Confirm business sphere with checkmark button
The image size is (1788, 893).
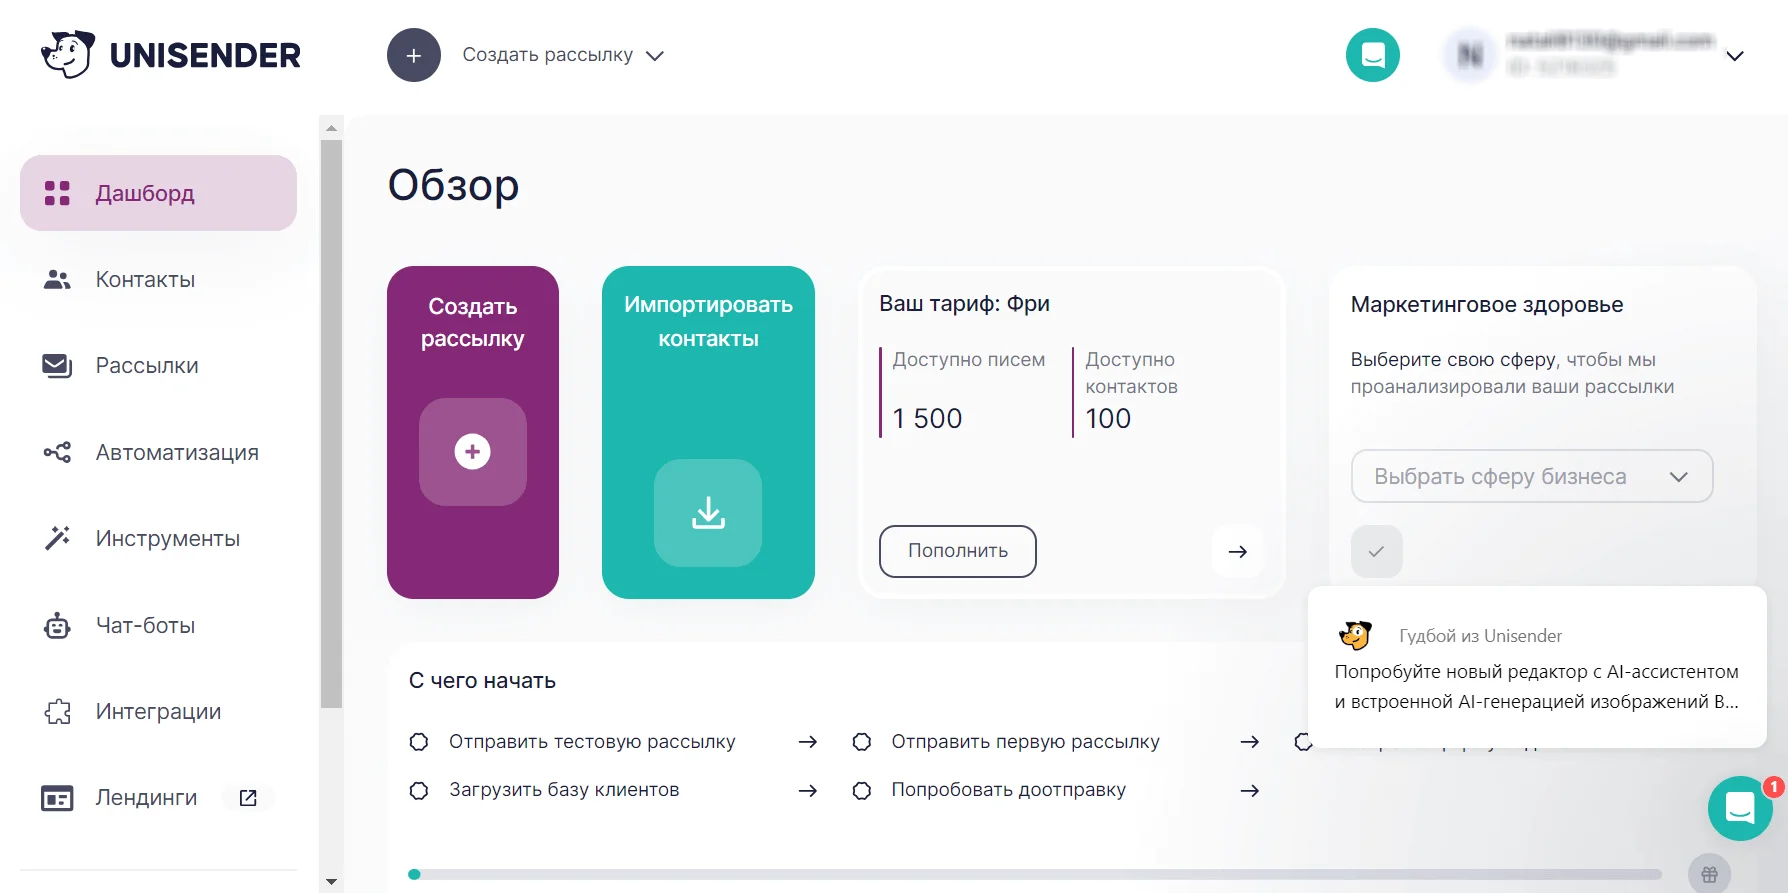click(1376, 551)
